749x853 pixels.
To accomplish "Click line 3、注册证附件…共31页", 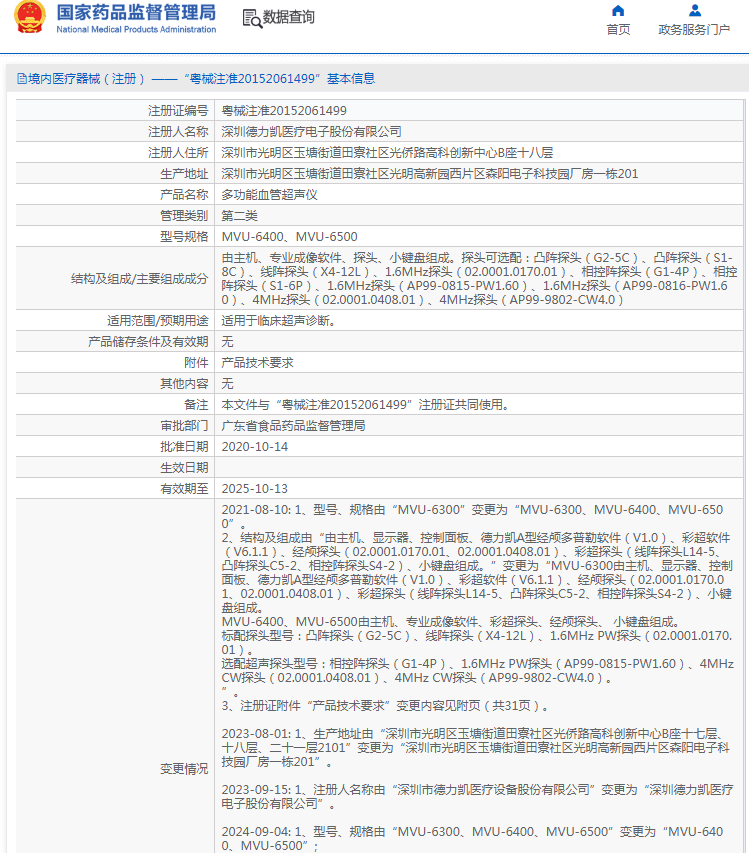I will (386, 706).
